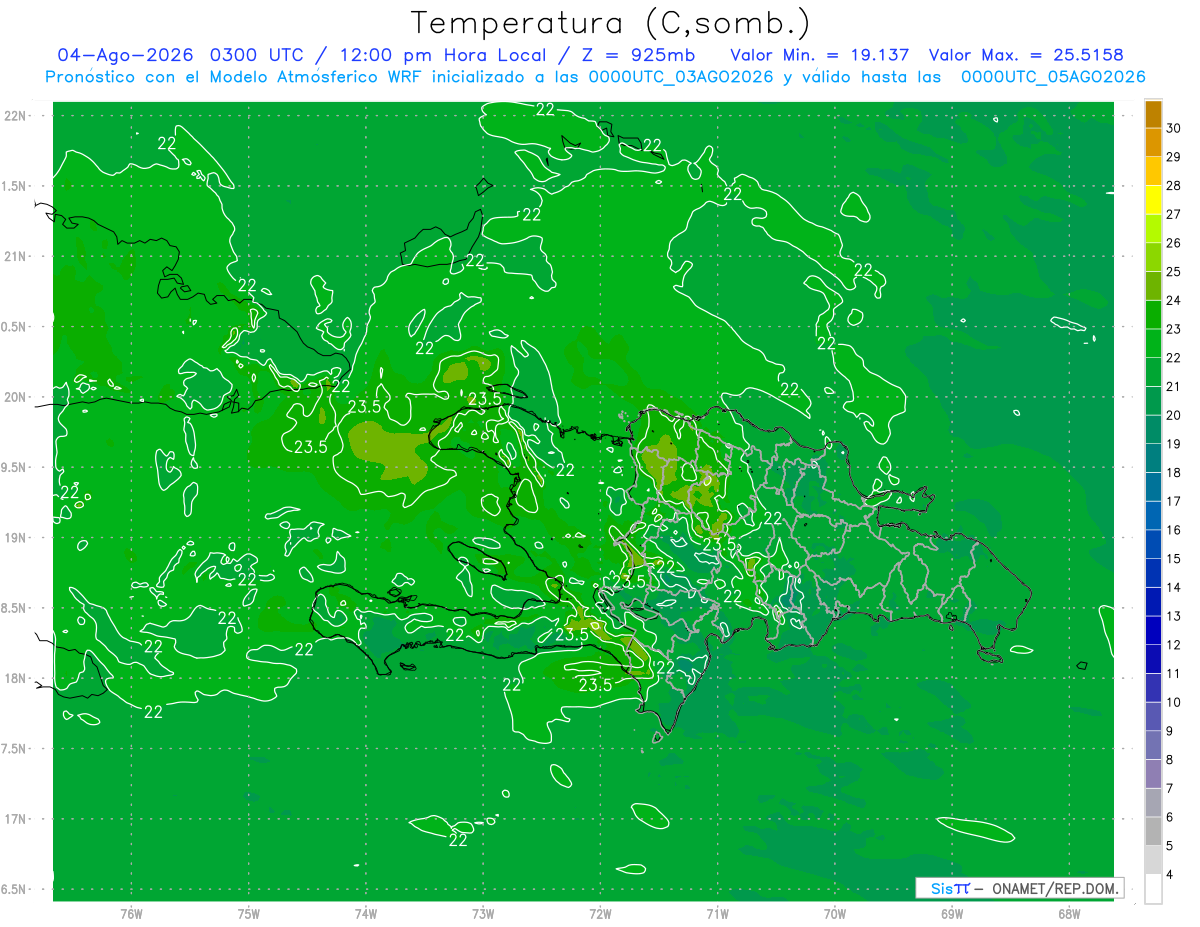The width and height of the screenshot is (1200, 927).
Task: Click colorbar scale label '4'
Action: (x=1171, y=875)
